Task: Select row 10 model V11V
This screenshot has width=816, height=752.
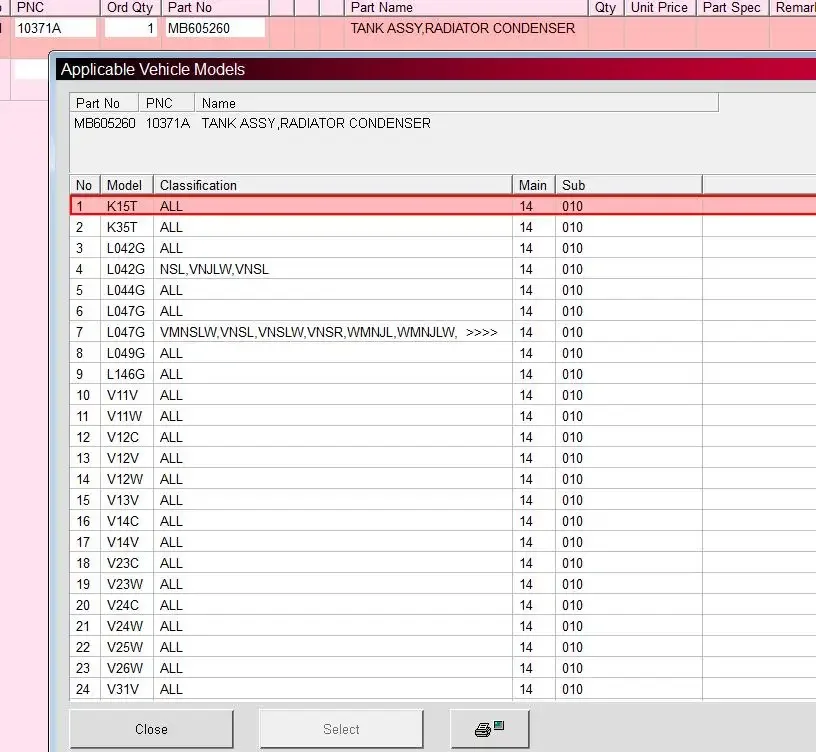Action: [x=443, y=395]
